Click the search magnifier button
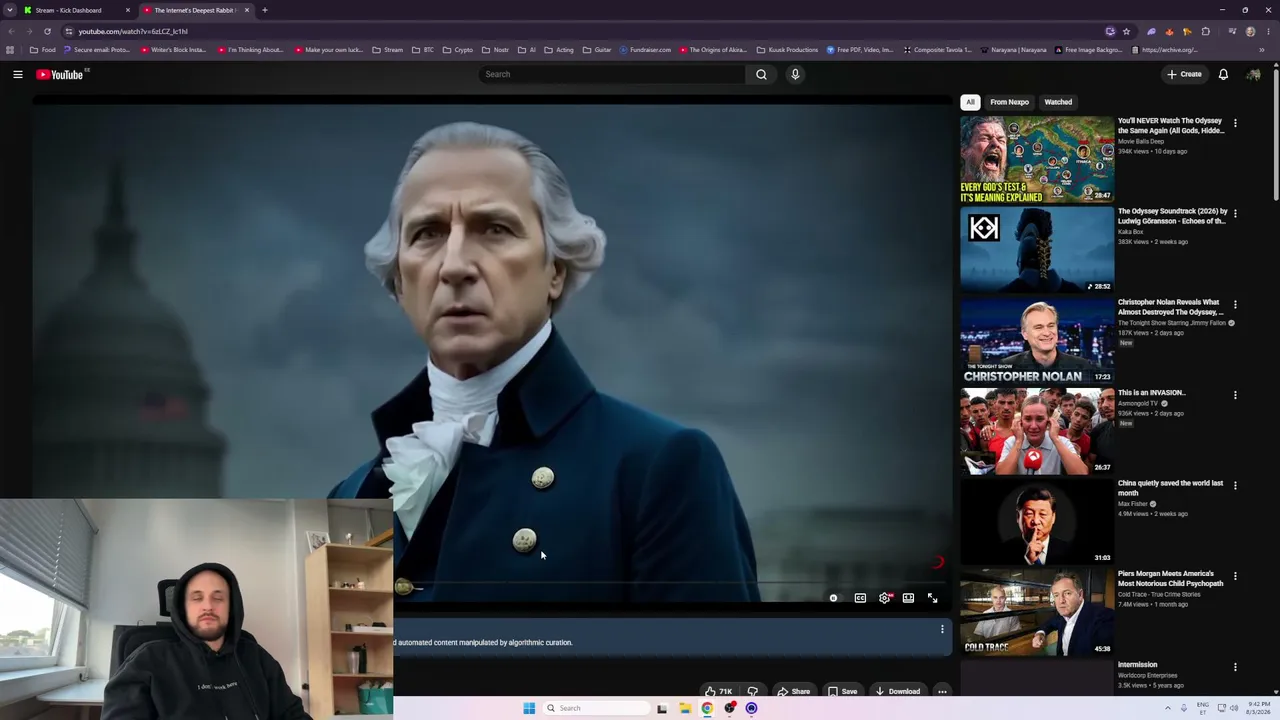 (761, 74)
